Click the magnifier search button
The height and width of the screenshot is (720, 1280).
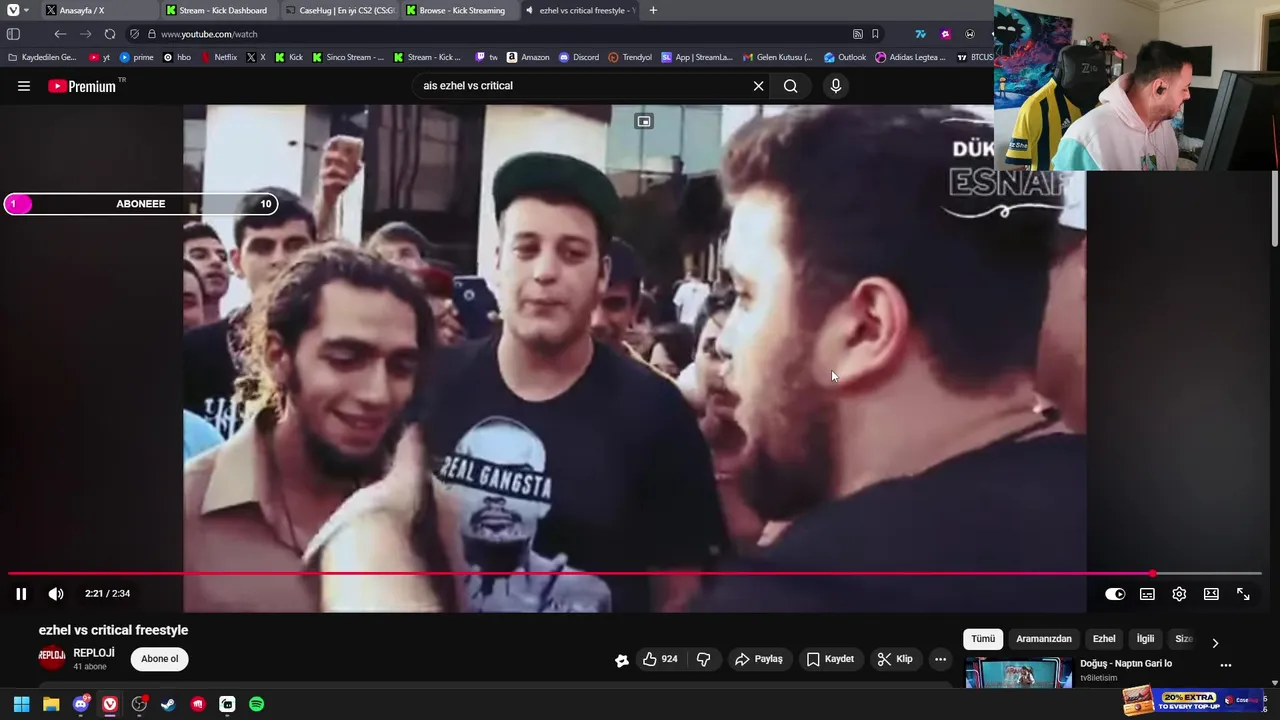(791, 86)
